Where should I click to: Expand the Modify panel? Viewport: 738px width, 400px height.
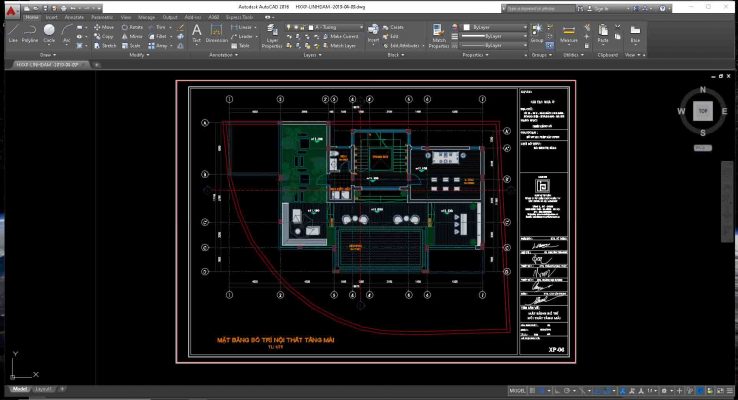139,55
